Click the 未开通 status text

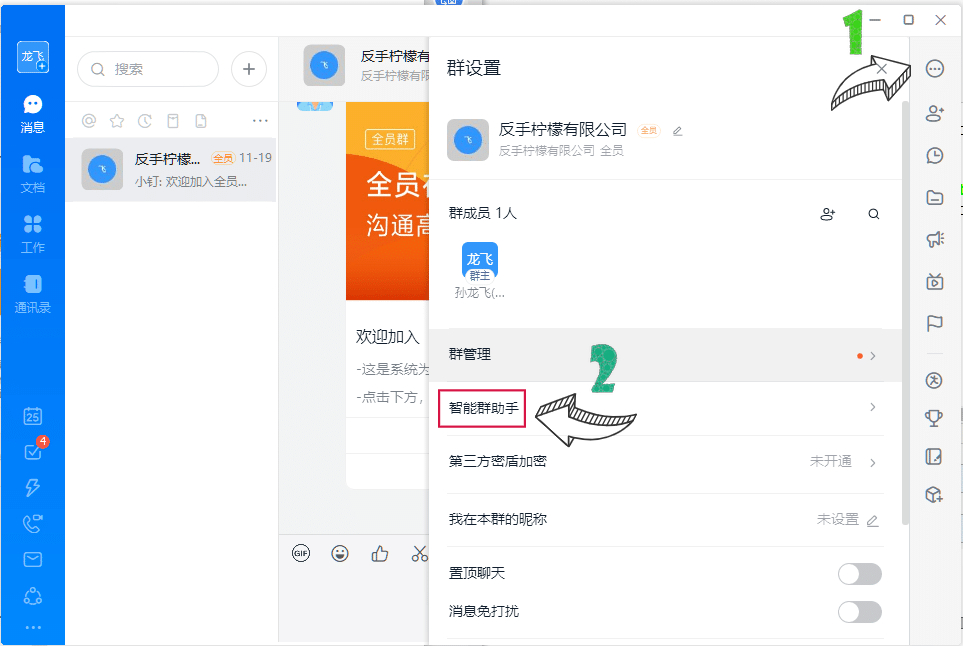click(x=830, y=461)
